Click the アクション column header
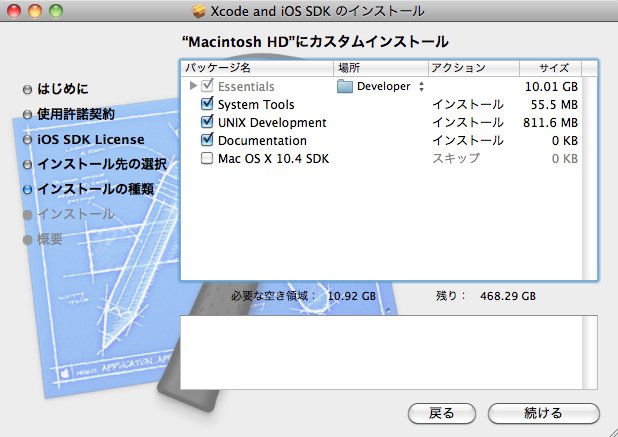Screen dimensions: 618x437 [x=474, y=68]
